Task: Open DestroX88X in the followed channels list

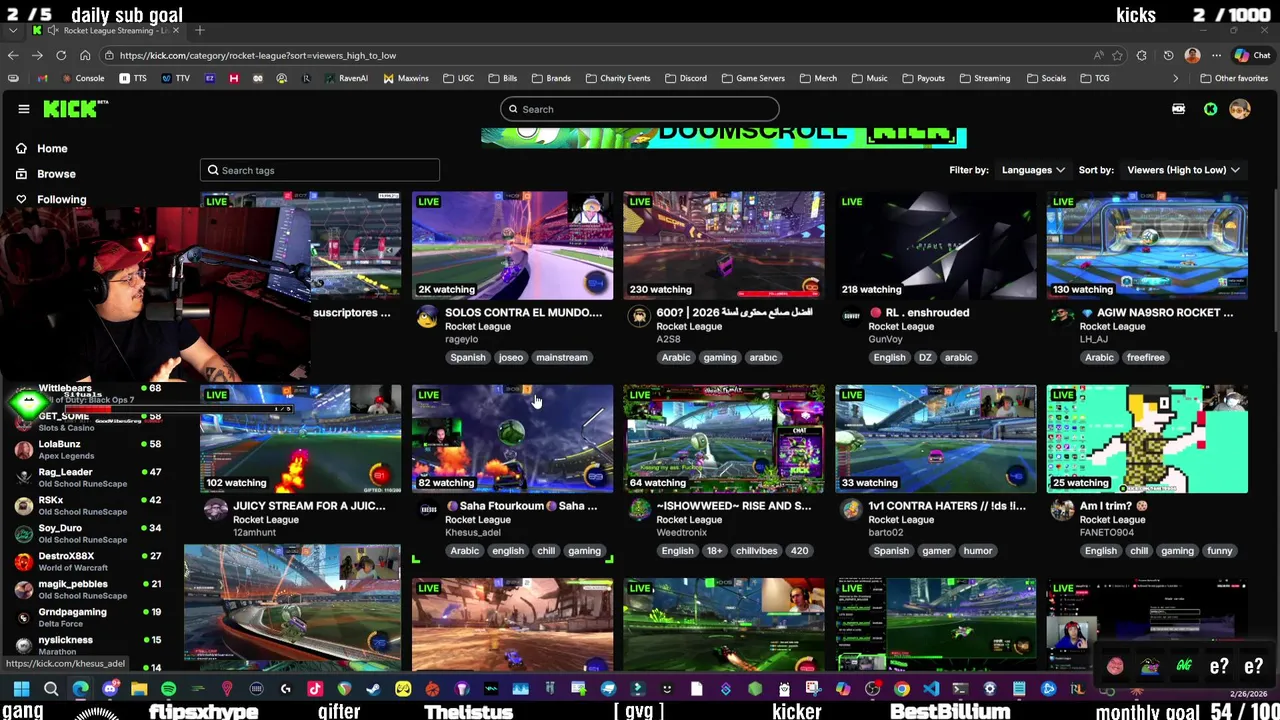Action: click(x=88, y=562)
